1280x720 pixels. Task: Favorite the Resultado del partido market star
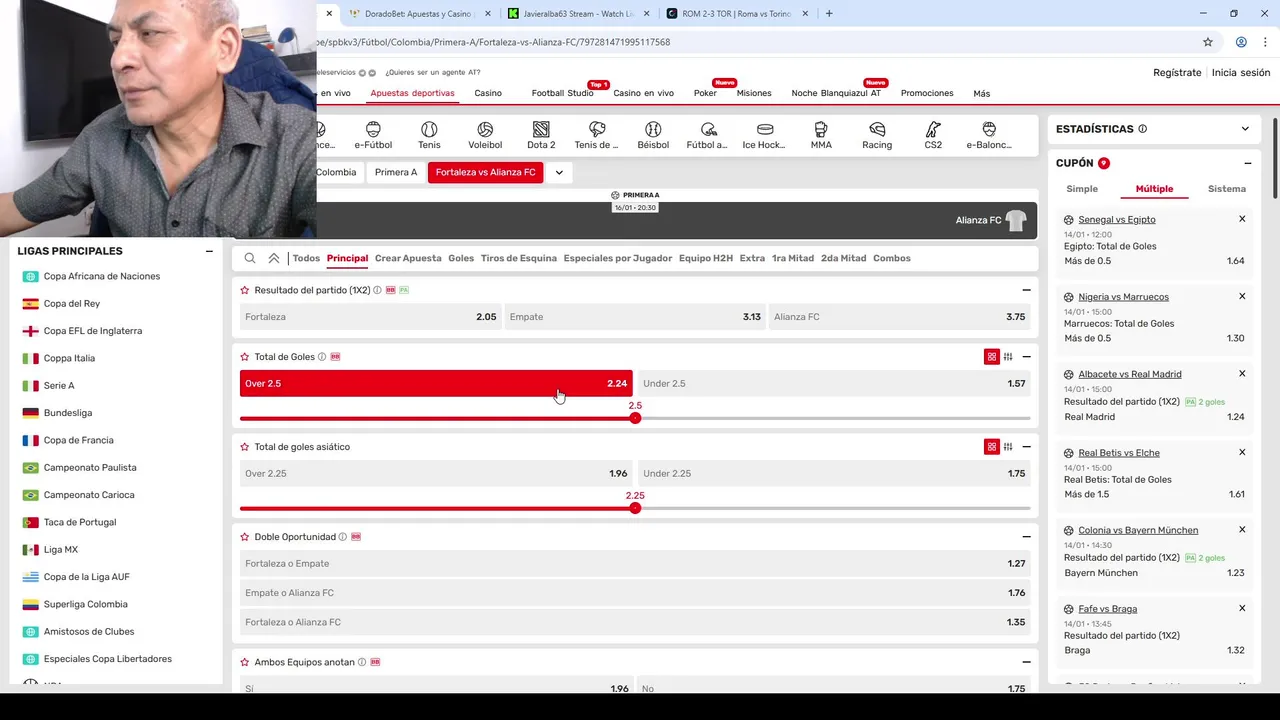coord(245,290)
